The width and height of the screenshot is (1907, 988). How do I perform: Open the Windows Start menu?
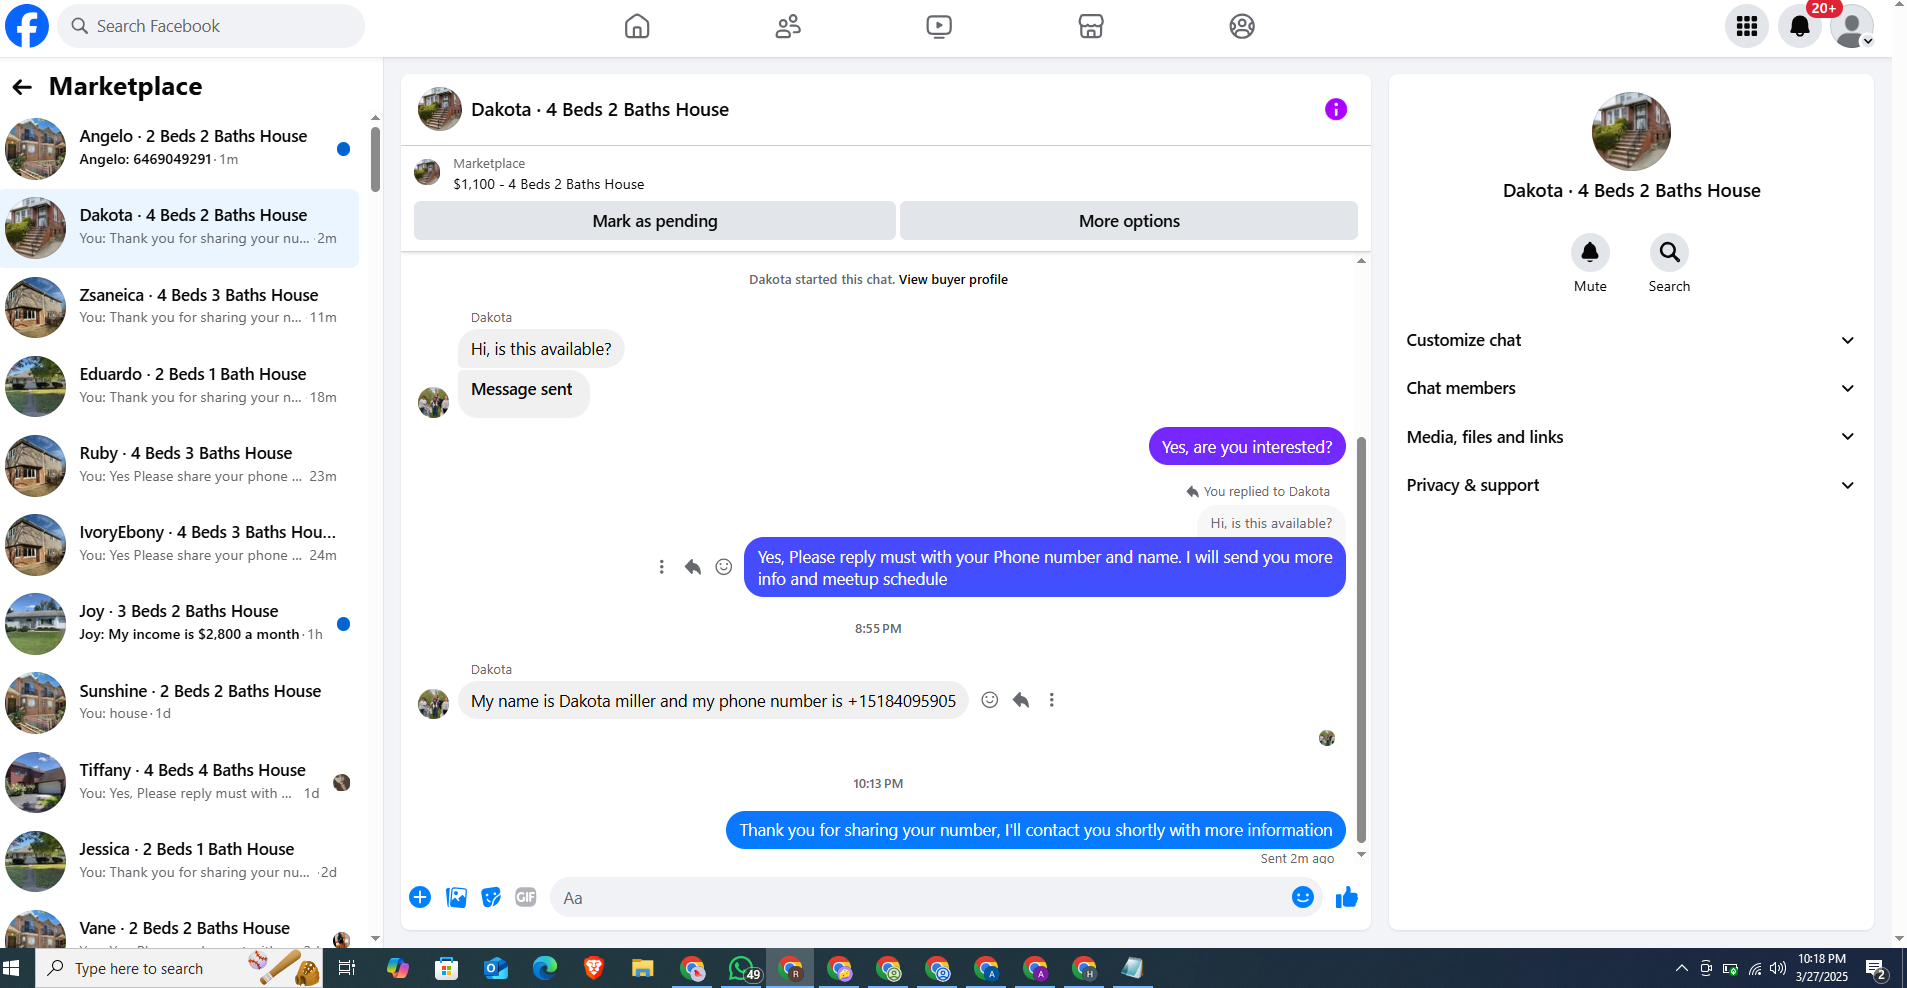click(x=13, y=968)
